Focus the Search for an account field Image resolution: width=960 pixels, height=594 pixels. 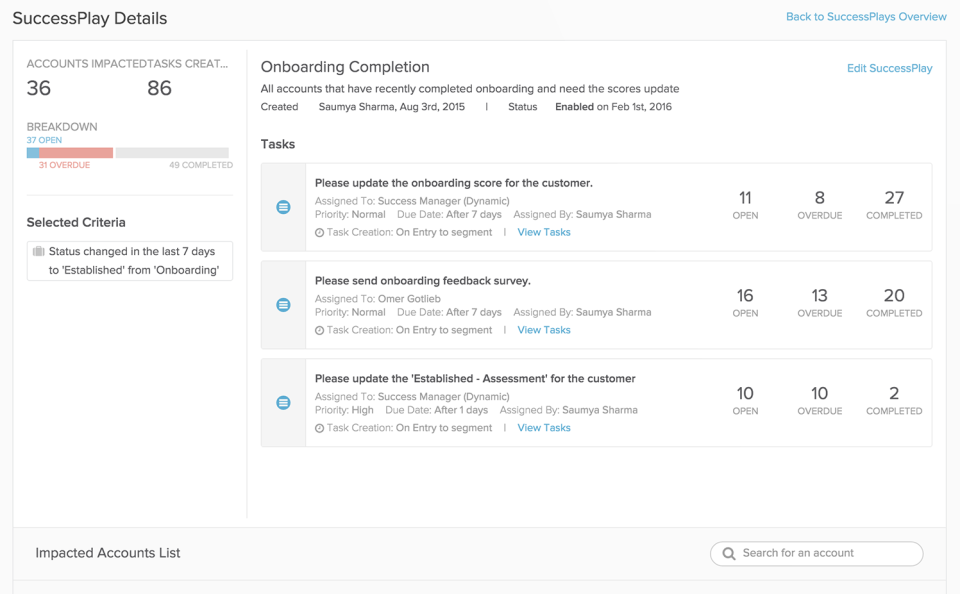pyautogui.click(x=816, y=554)
